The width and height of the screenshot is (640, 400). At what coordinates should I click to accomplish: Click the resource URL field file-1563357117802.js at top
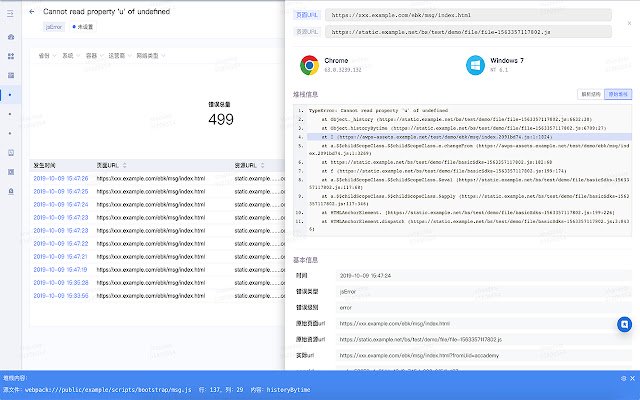pos(469,32)
